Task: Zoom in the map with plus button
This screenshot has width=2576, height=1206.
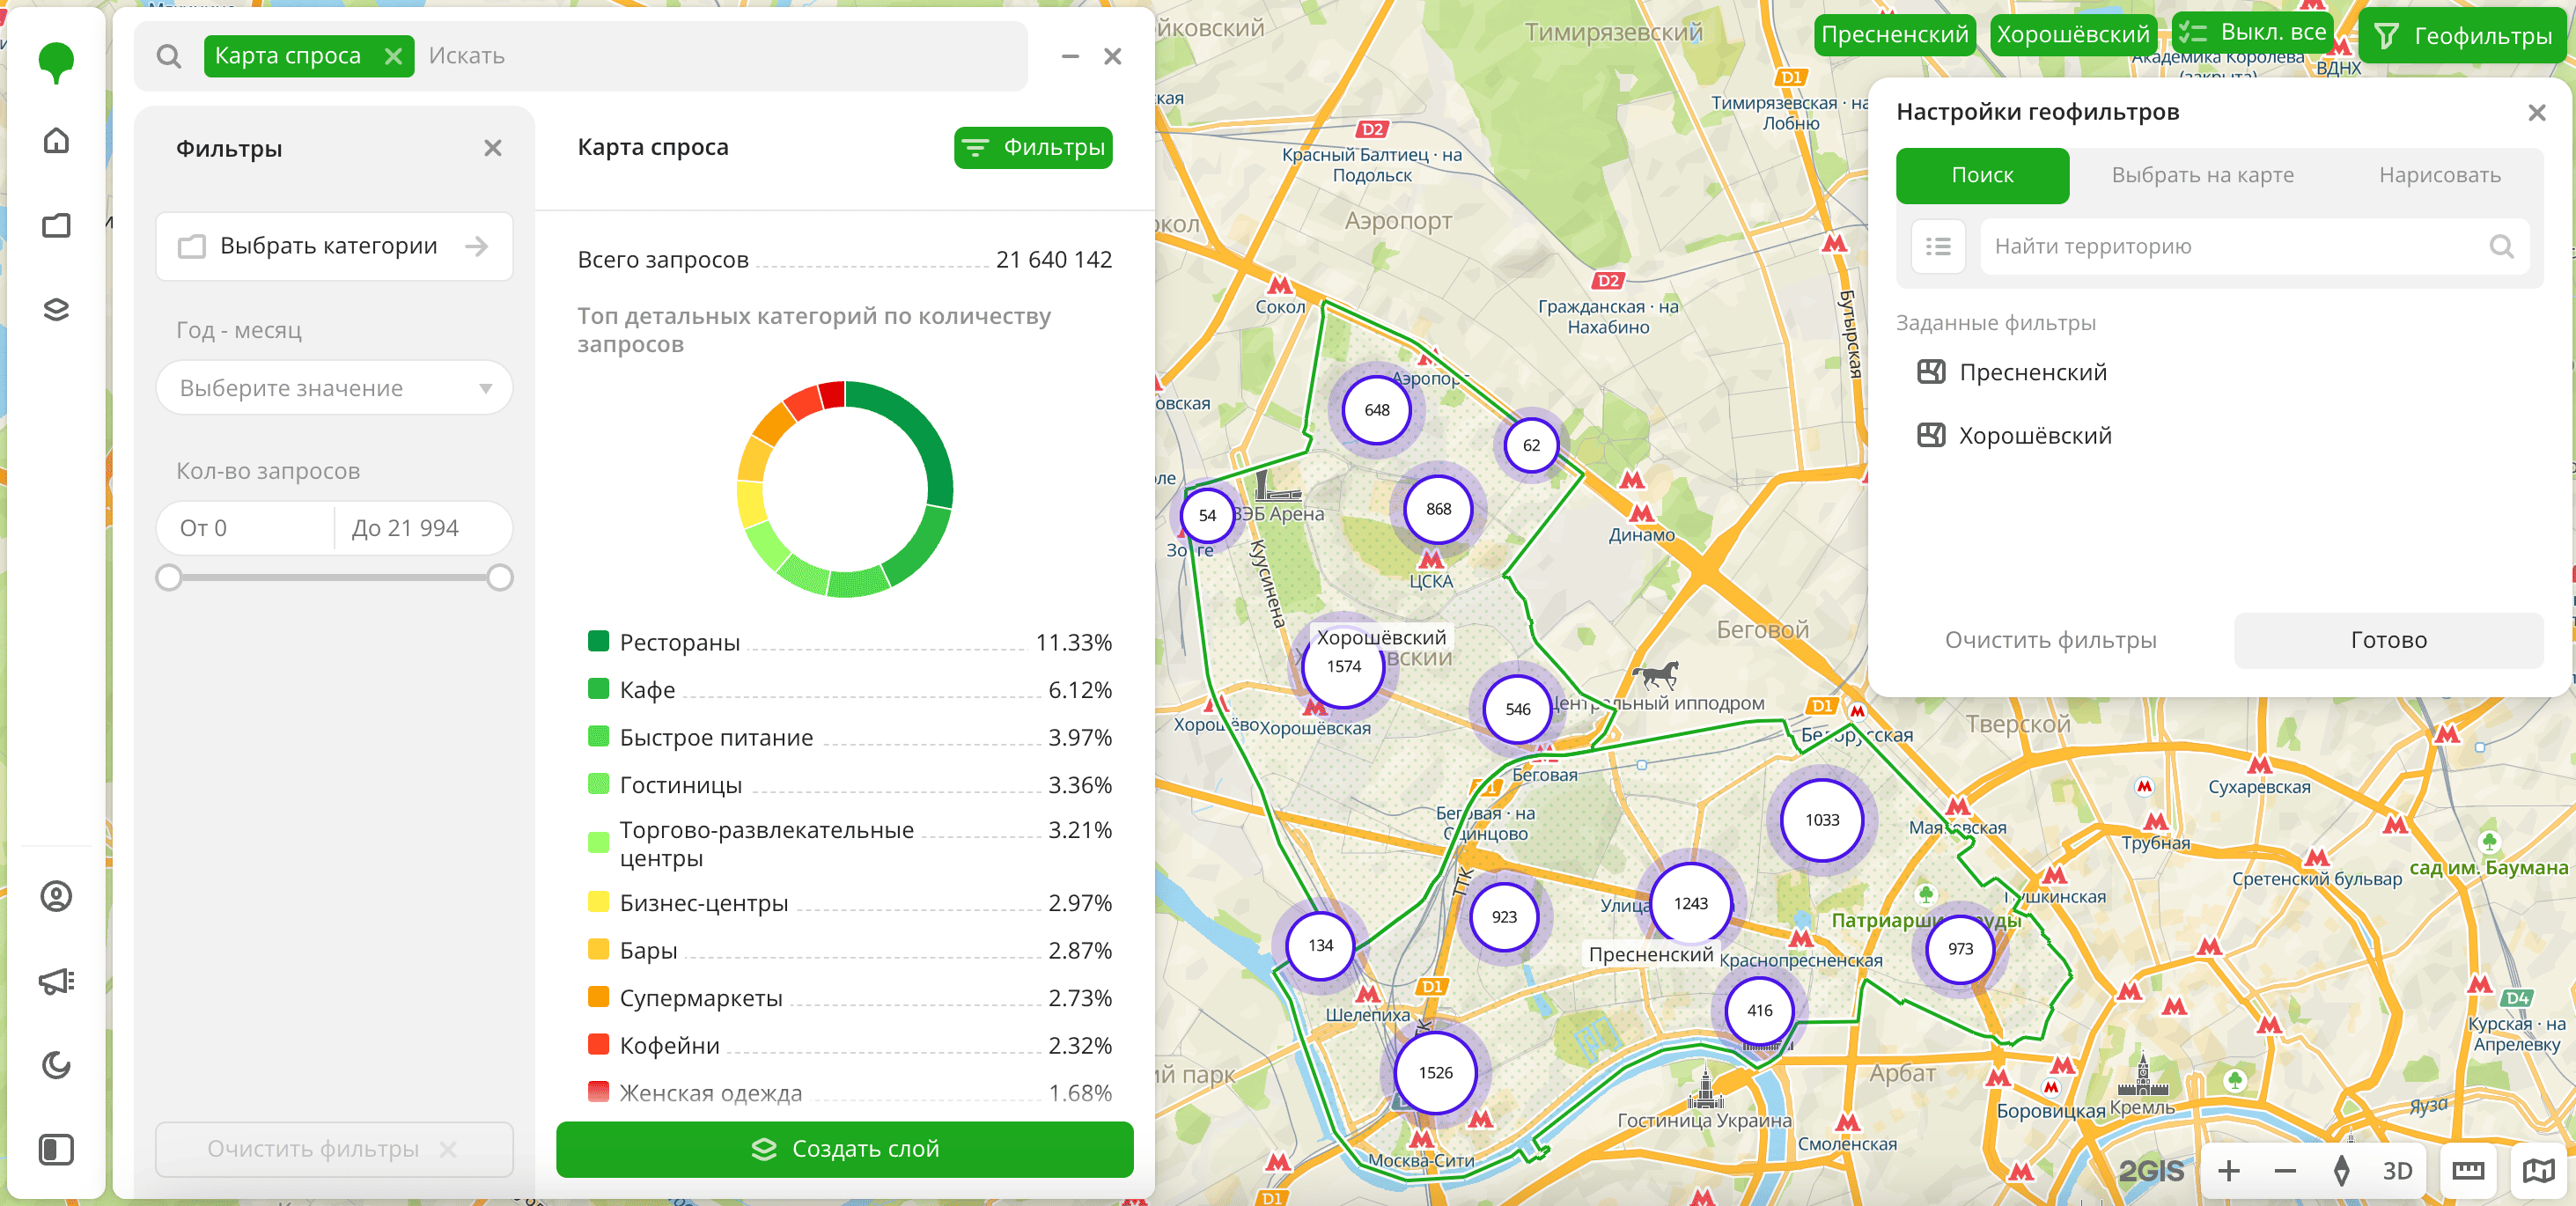Action: (x=2228, y=1170)
